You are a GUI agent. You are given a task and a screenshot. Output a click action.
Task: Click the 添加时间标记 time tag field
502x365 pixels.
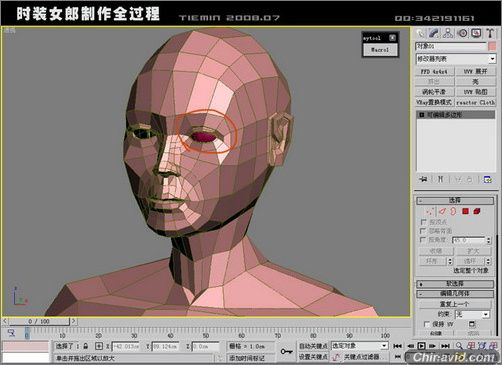click(x=251, y=358)
